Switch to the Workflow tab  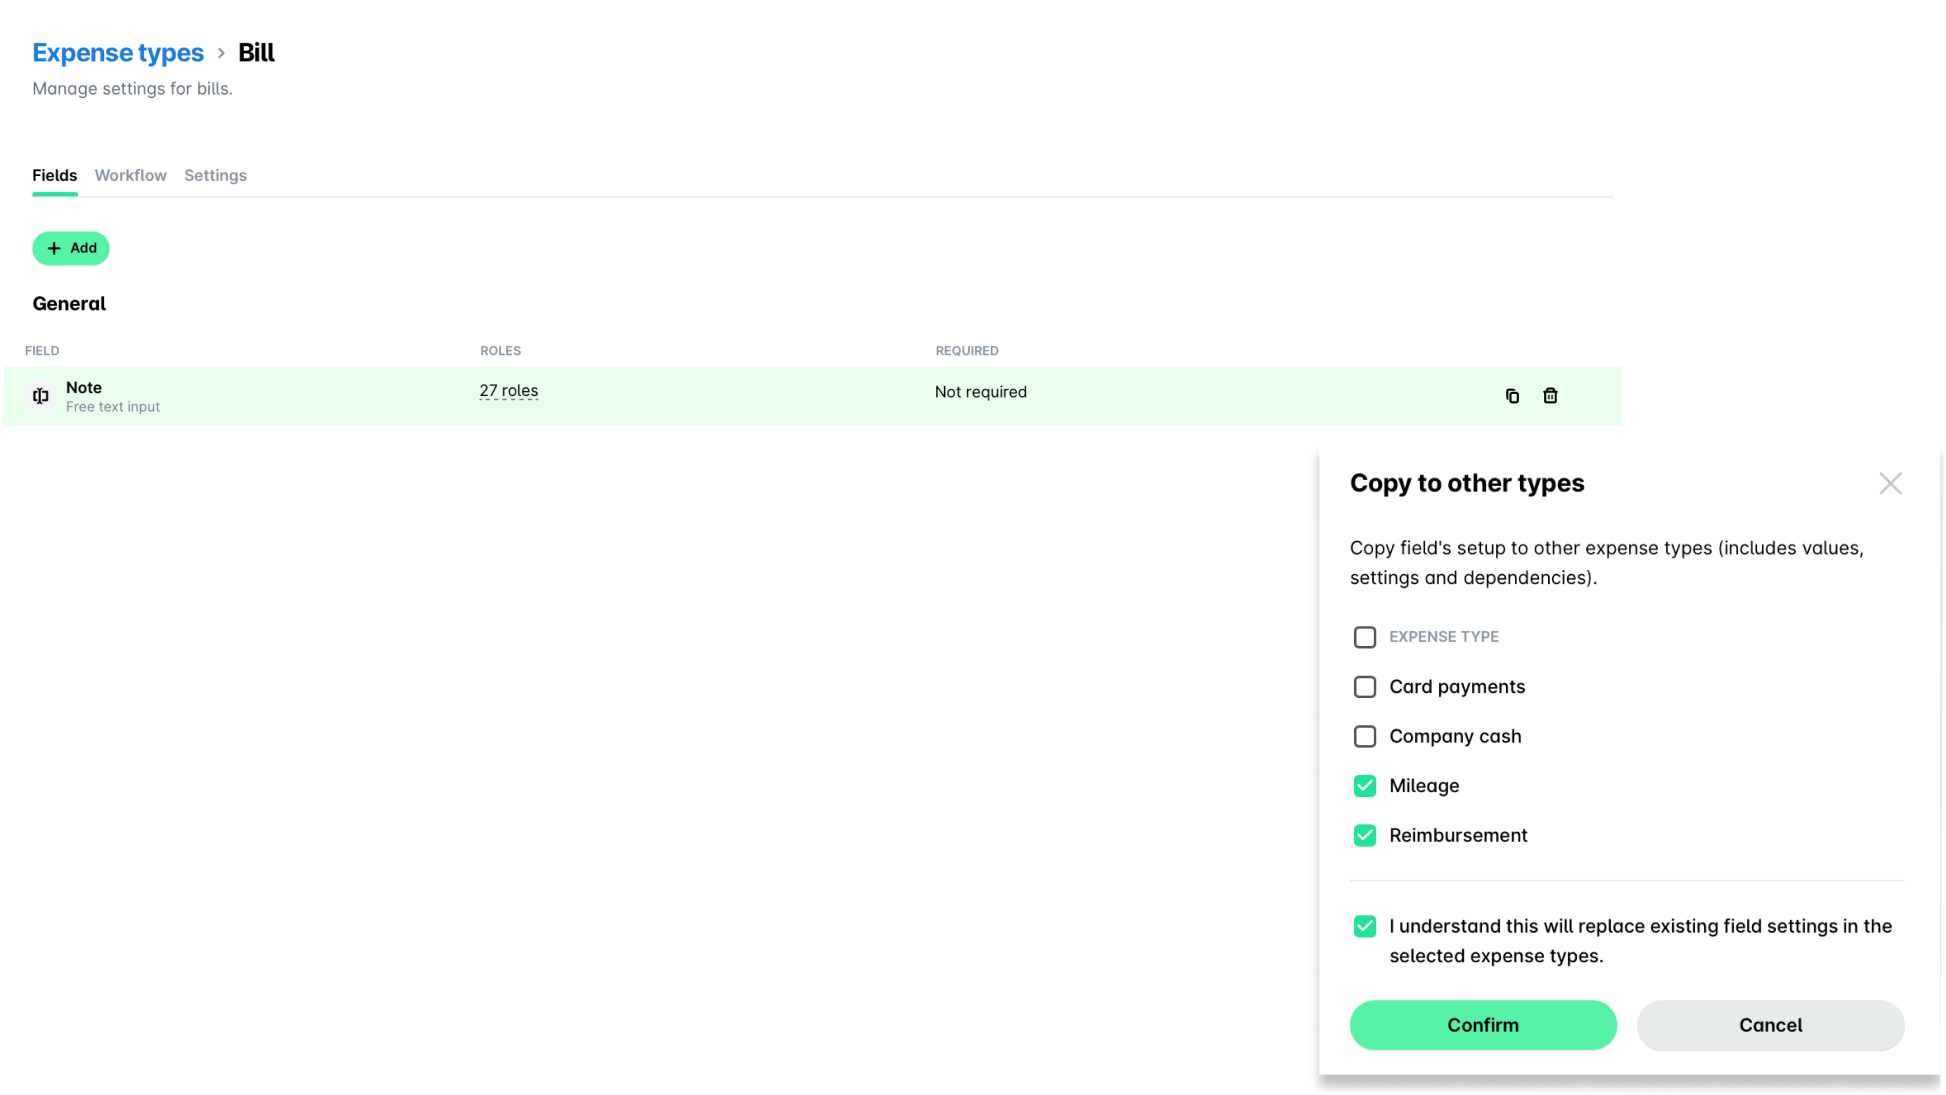tap(130, 175)
